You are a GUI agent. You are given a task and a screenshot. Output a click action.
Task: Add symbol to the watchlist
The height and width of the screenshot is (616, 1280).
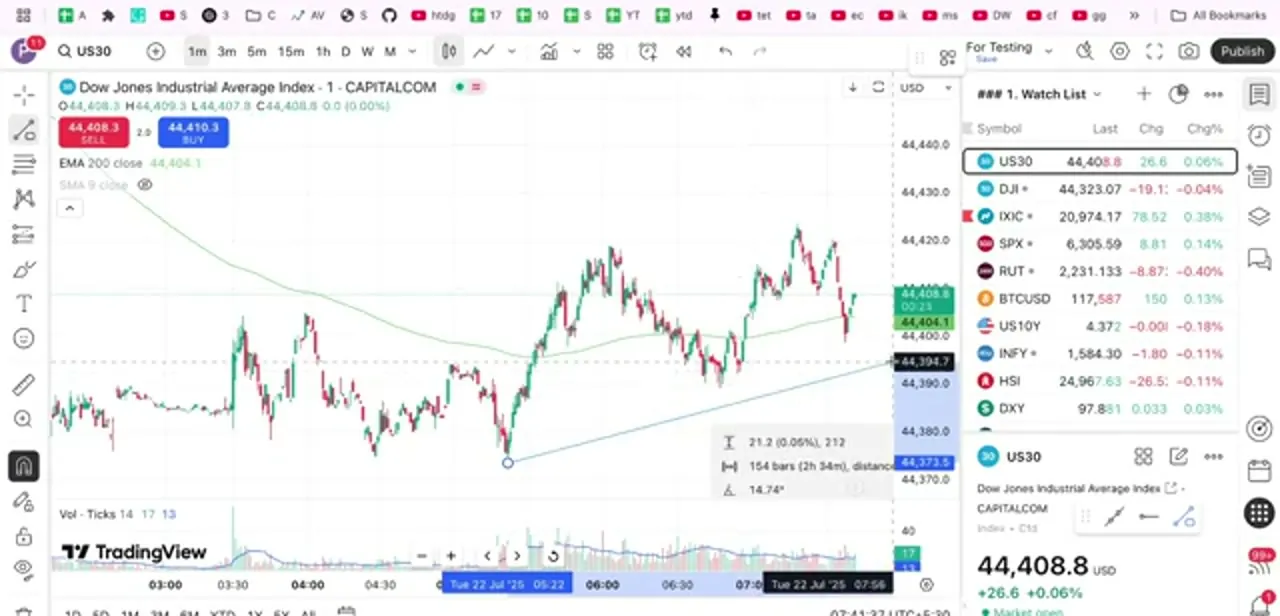pos(1144,94)
